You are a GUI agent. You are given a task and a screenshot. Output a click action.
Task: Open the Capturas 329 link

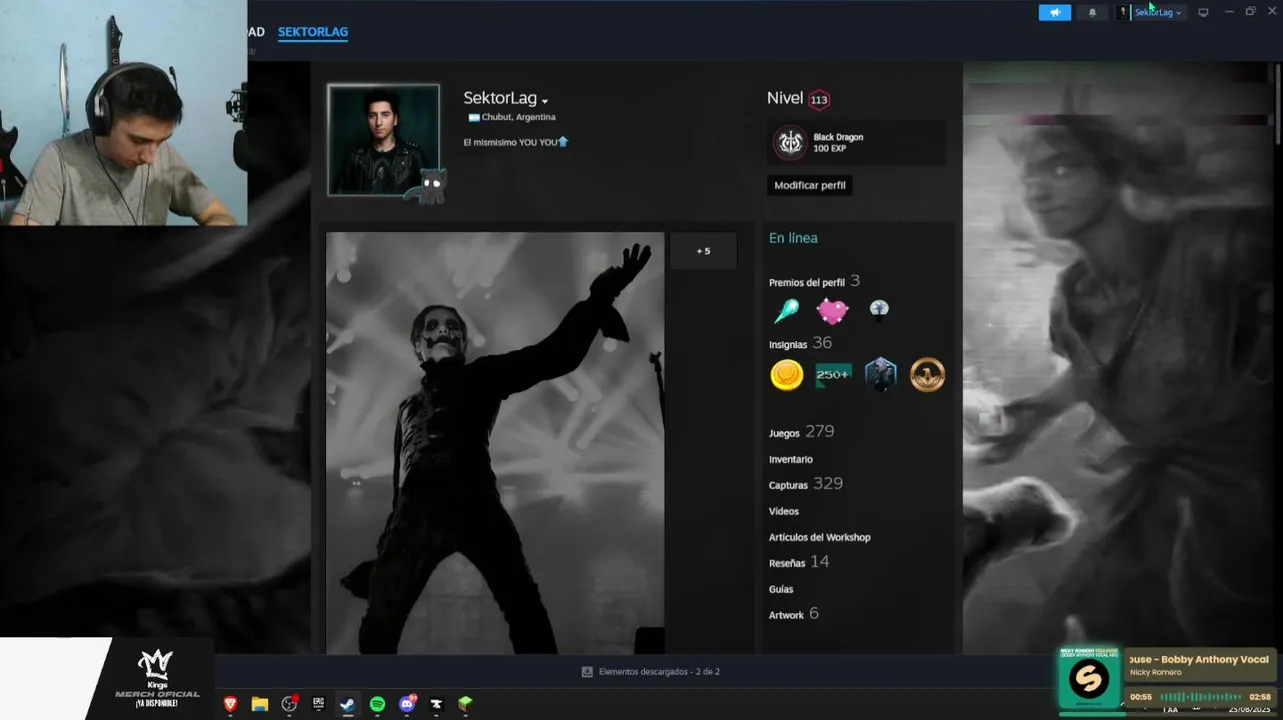pos(806,484)
